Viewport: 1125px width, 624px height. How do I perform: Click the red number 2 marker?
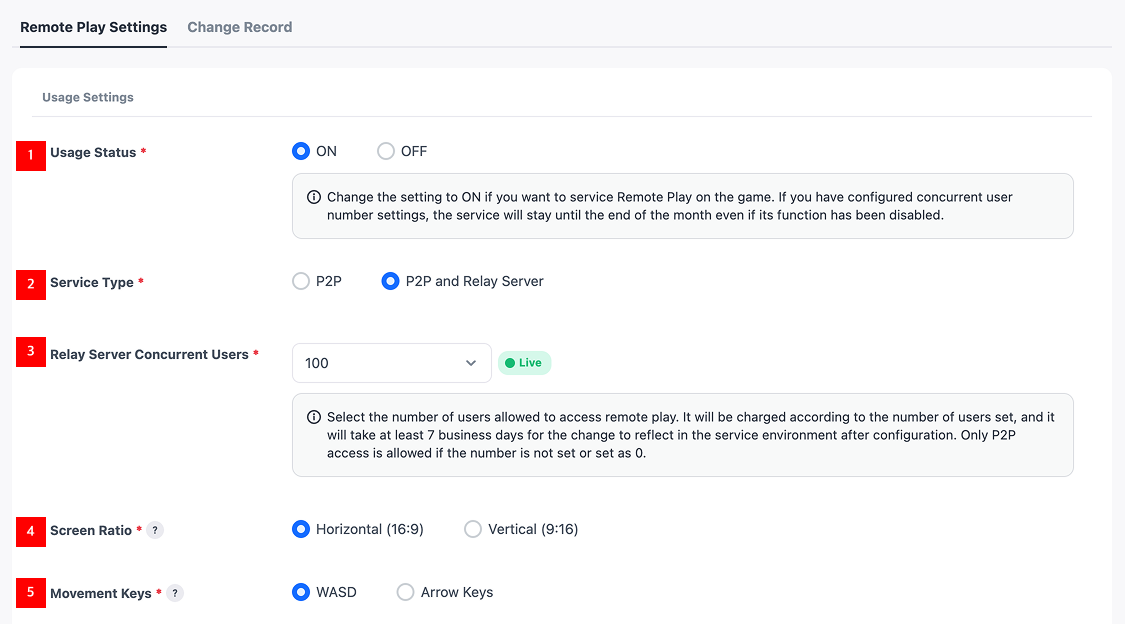coord(31,284)
